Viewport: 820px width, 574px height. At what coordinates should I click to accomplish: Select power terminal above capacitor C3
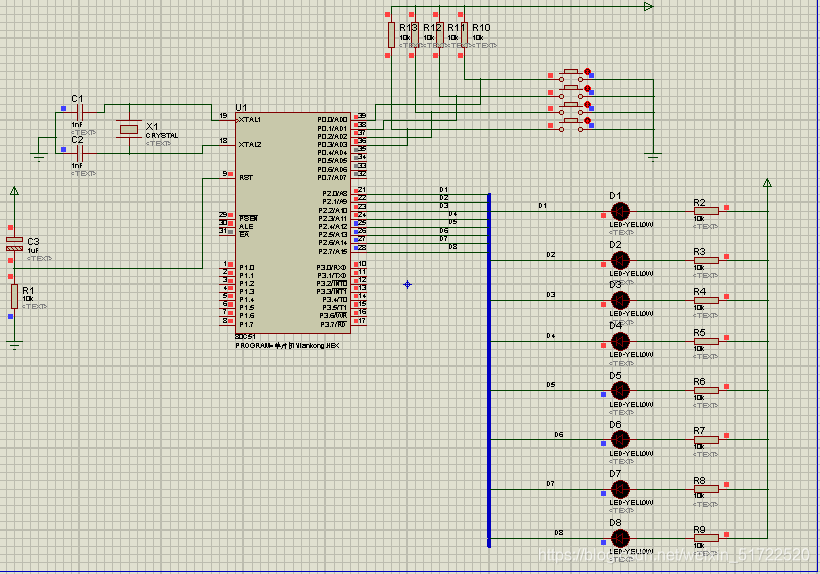(14, 191)
